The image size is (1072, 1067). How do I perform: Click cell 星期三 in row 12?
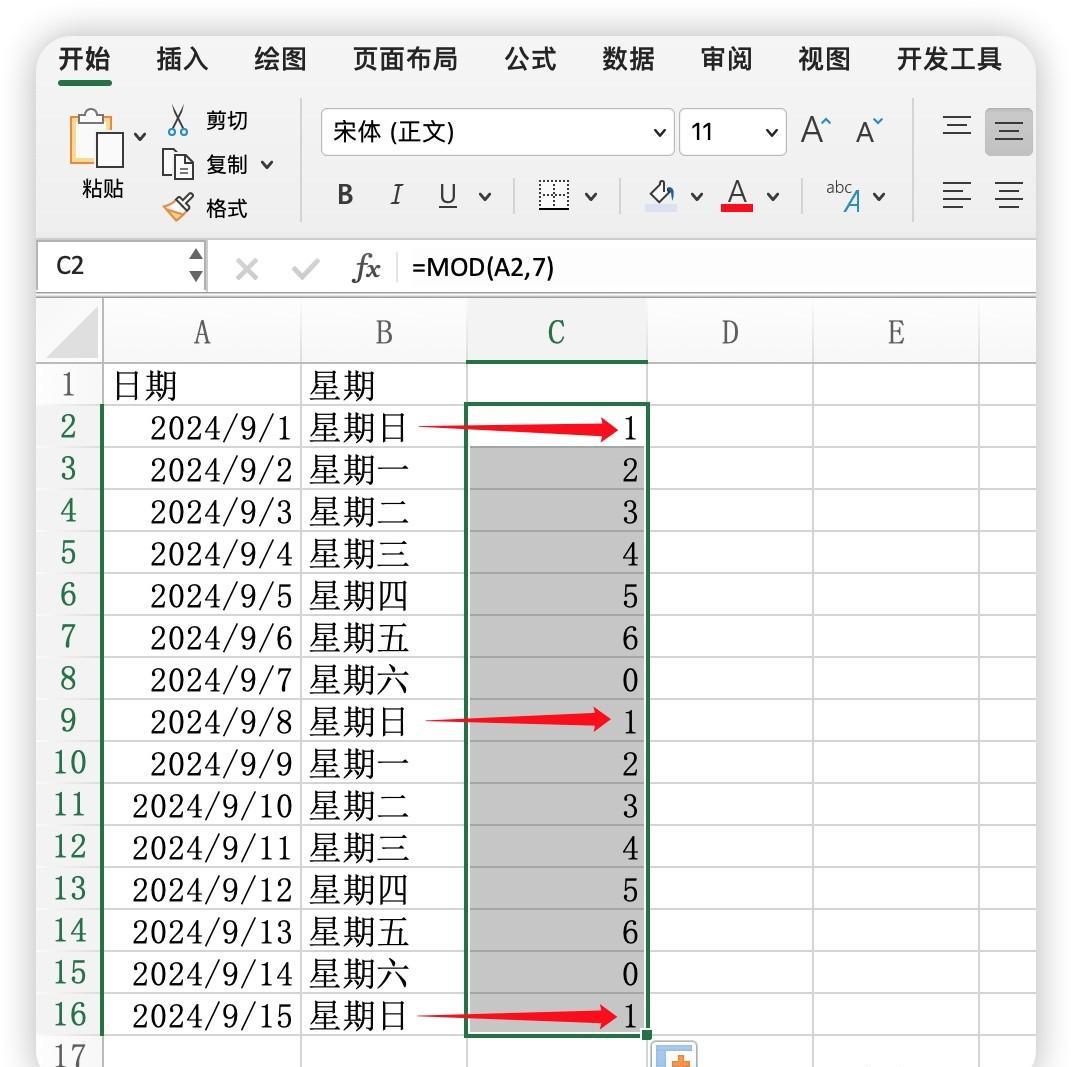pyautogui.click(x=384, y=847)
